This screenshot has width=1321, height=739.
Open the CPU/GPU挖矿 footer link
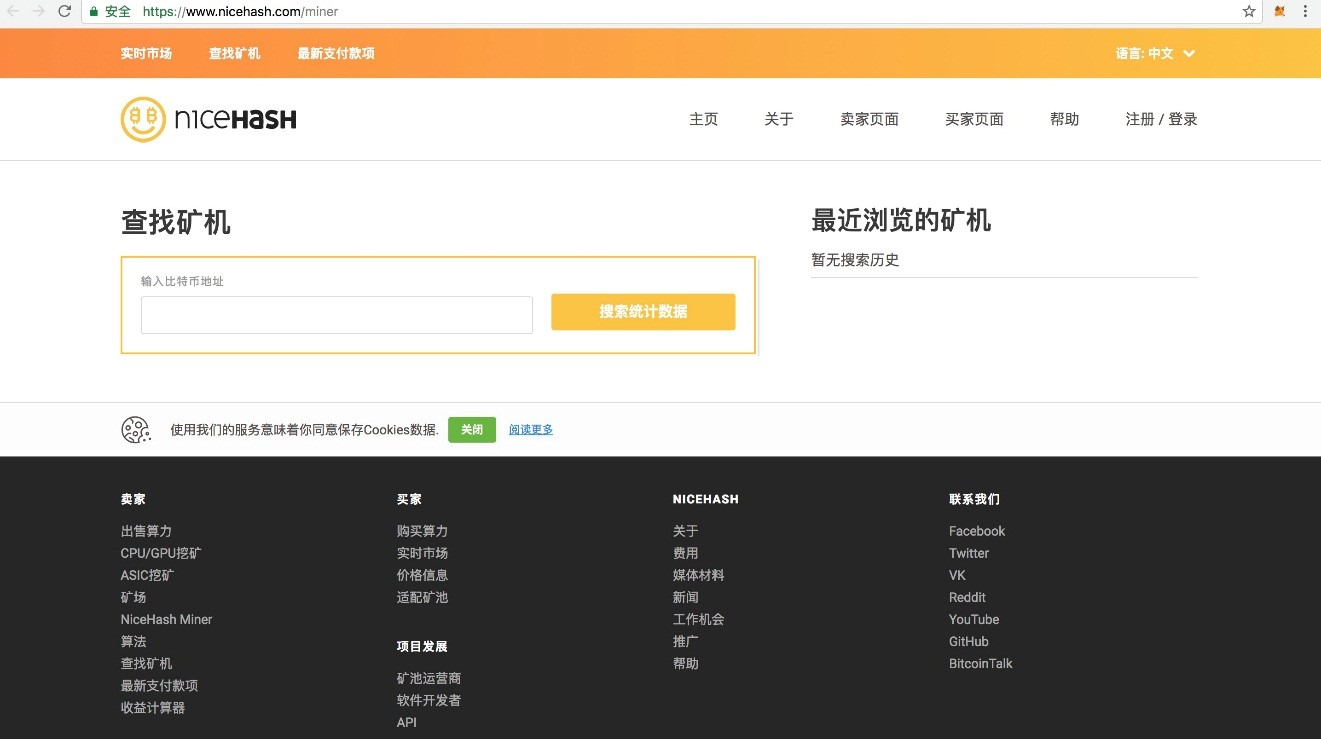[x=161, y=553]
